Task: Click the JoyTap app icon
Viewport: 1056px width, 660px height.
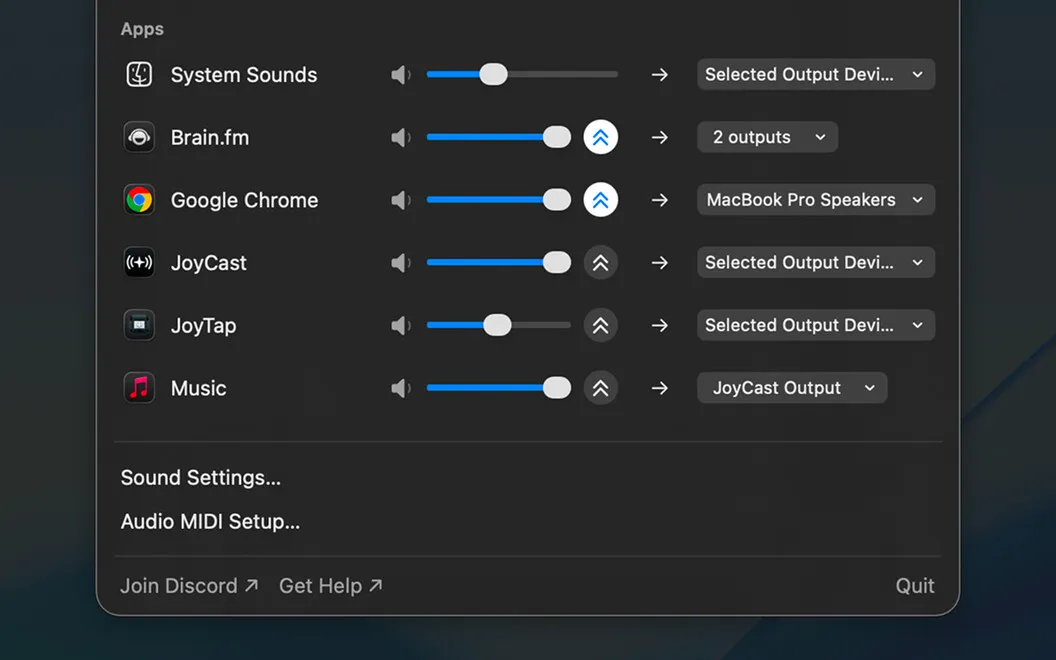Action: pos(139,325)
